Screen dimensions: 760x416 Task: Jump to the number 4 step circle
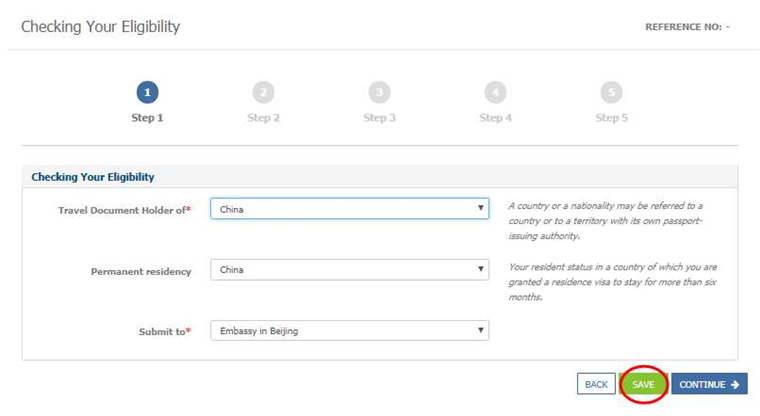point(495,92)
